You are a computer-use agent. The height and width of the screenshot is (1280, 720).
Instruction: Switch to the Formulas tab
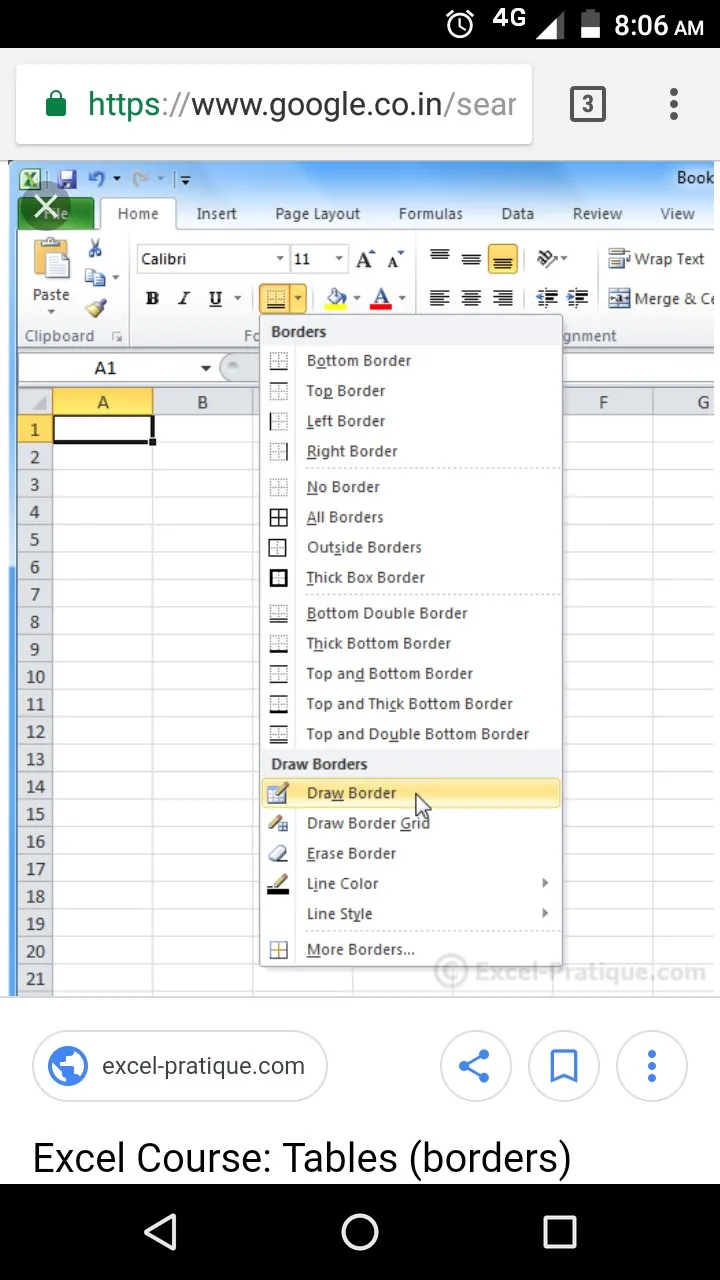pos(430,213)
